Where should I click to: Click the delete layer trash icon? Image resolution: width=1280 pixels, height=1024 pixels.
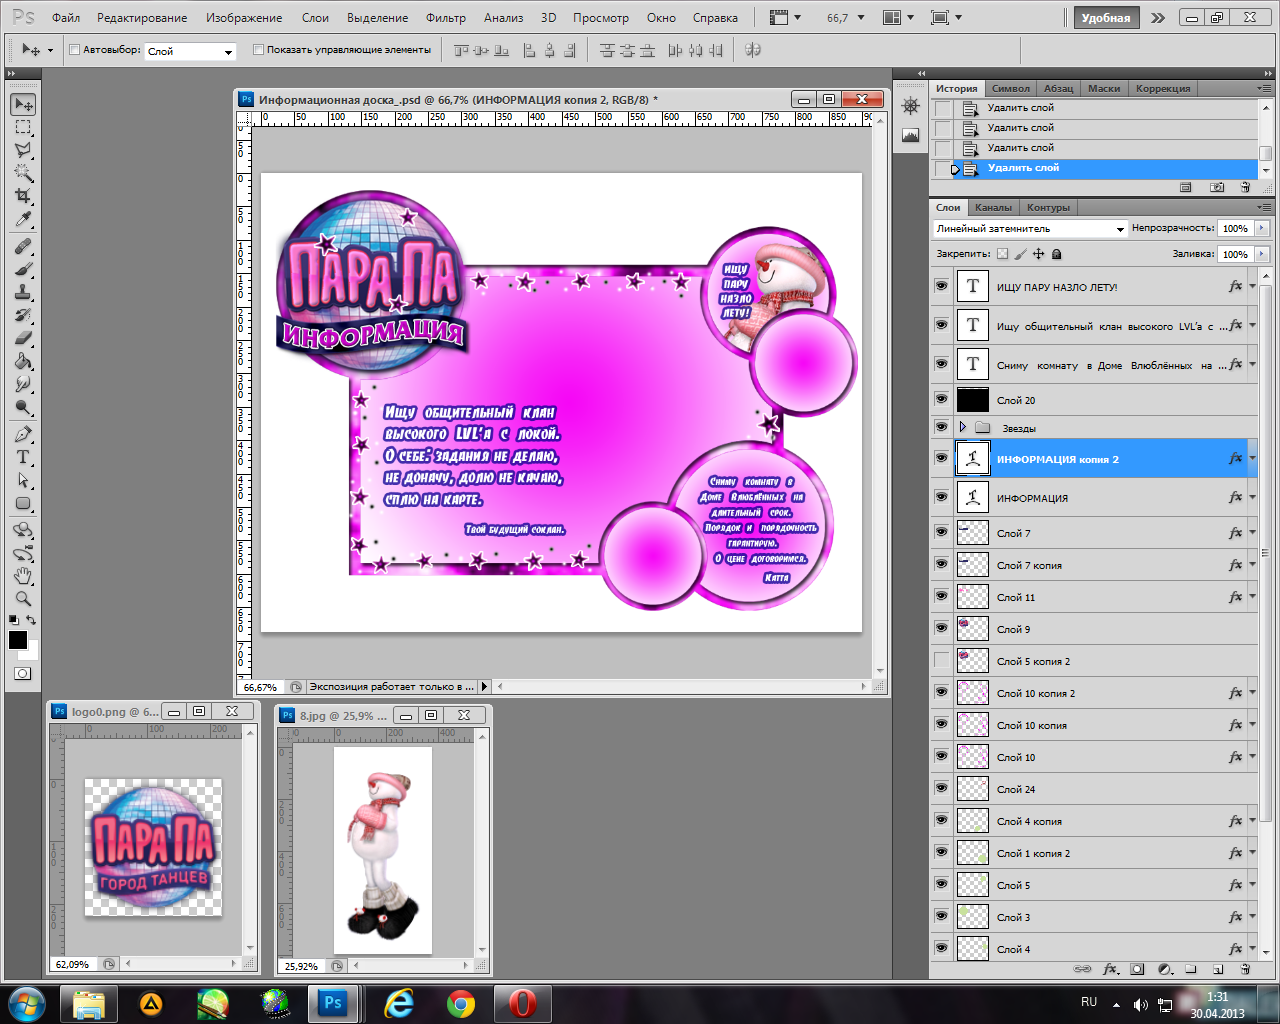pos(1245,969)
